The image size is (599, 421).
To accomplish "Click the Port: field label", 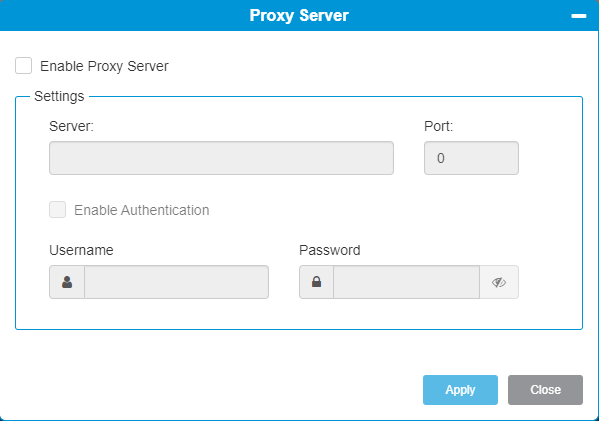I will [x=439, y=126].
